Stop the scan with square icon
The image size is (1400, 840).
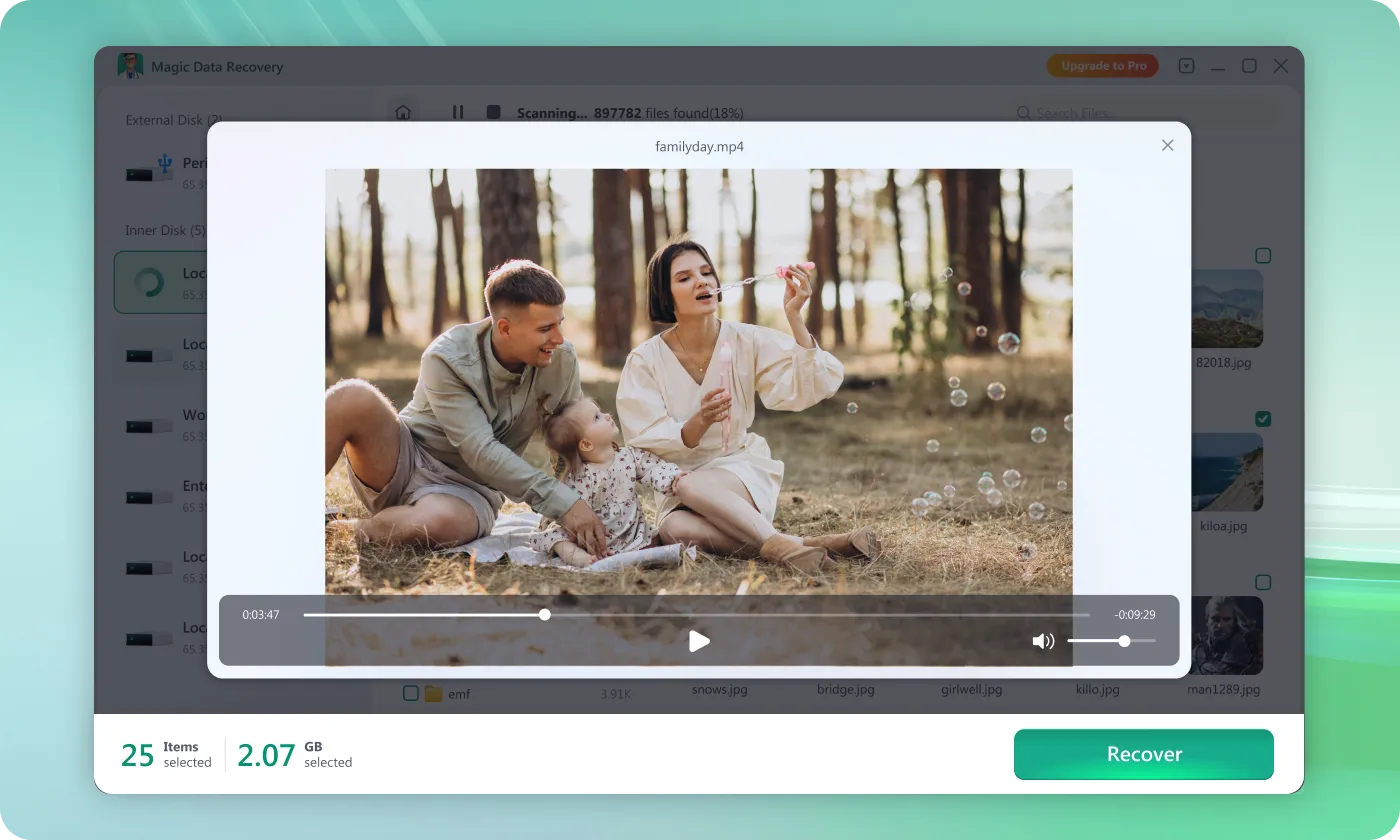click(x=493, y=112)
